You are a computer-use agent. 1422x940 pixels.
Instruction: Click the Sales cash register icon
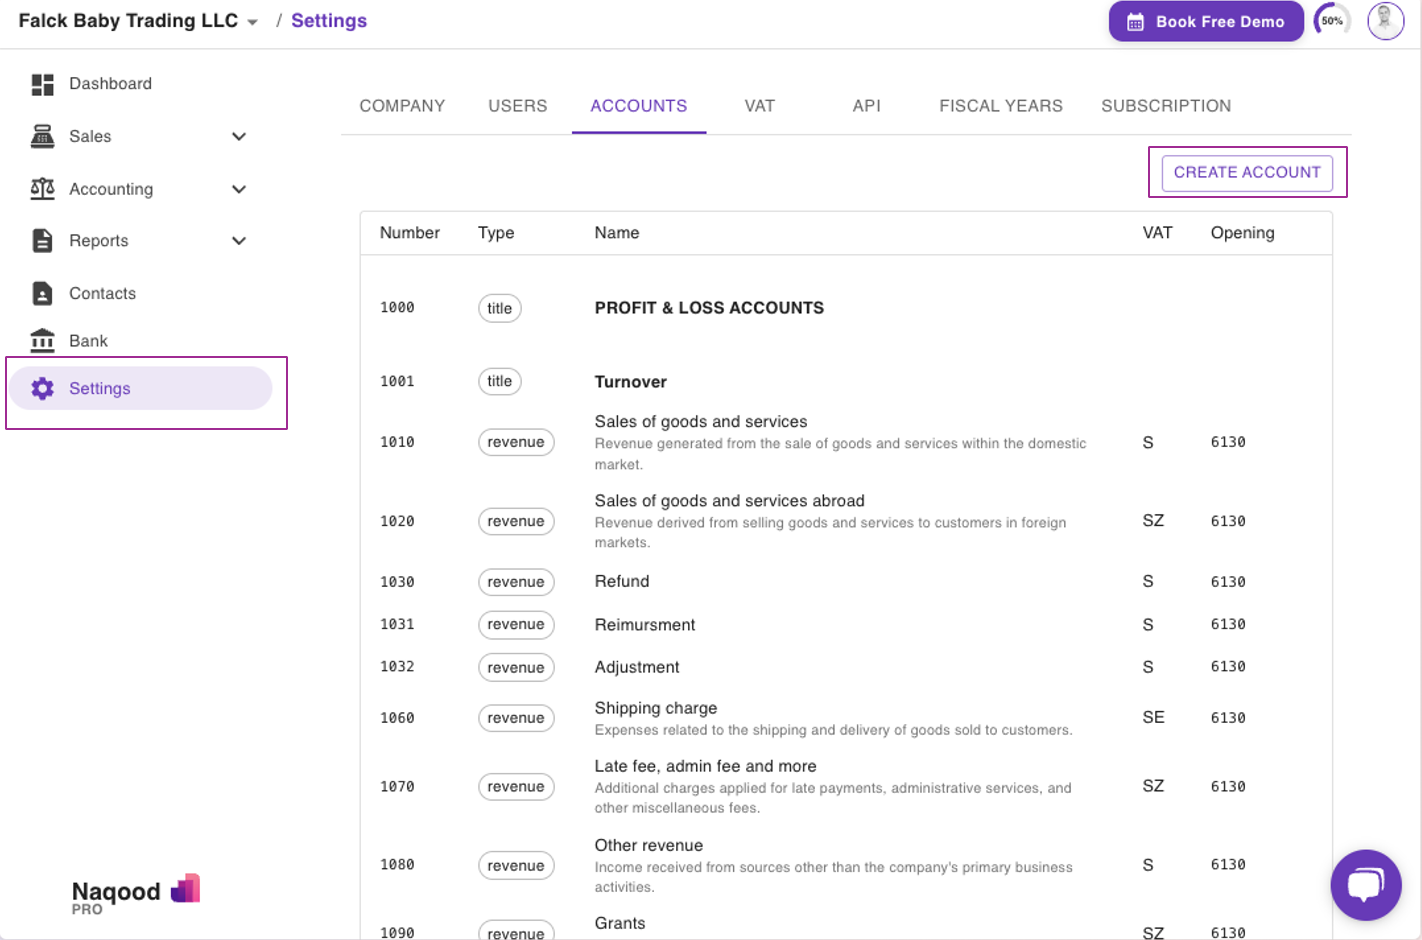[42, 137]
